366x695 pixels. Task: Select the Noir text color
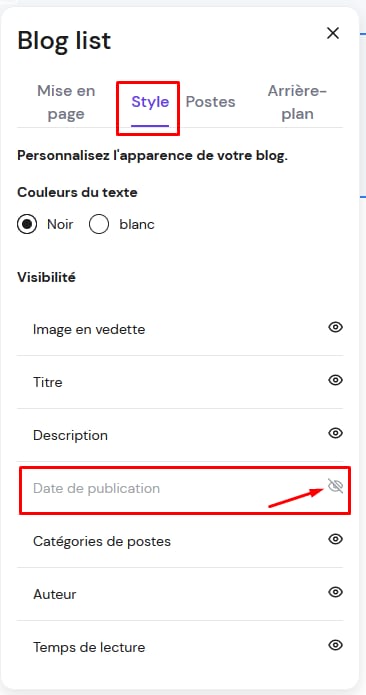27,225
